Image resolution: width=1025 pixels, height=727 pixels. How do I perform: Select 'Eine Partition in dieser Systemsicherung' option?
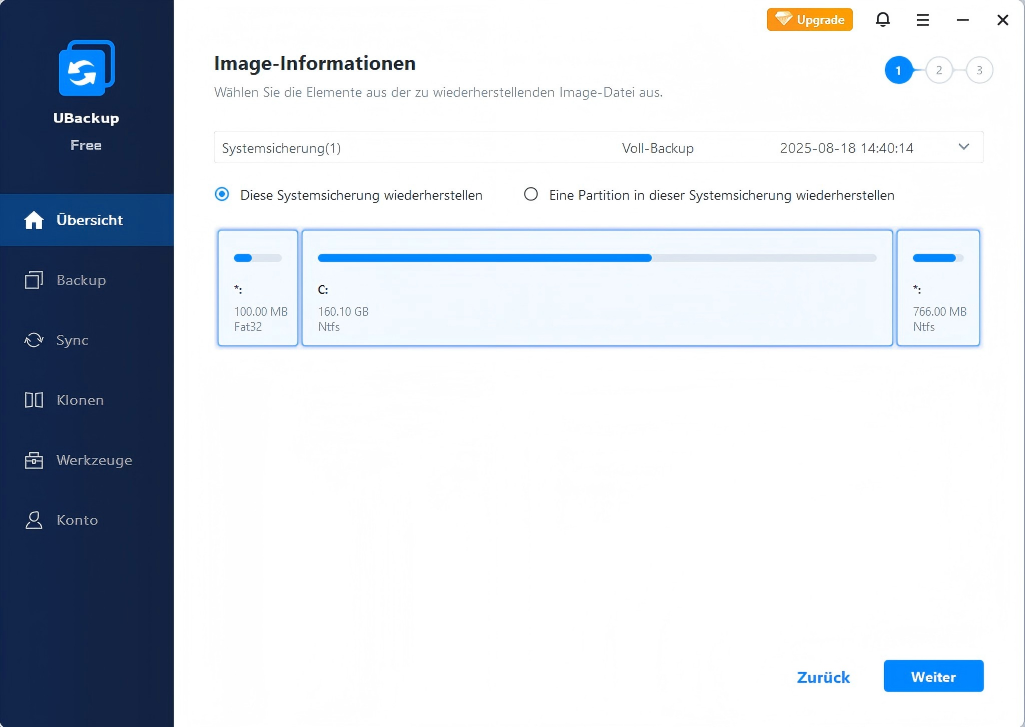531,195
